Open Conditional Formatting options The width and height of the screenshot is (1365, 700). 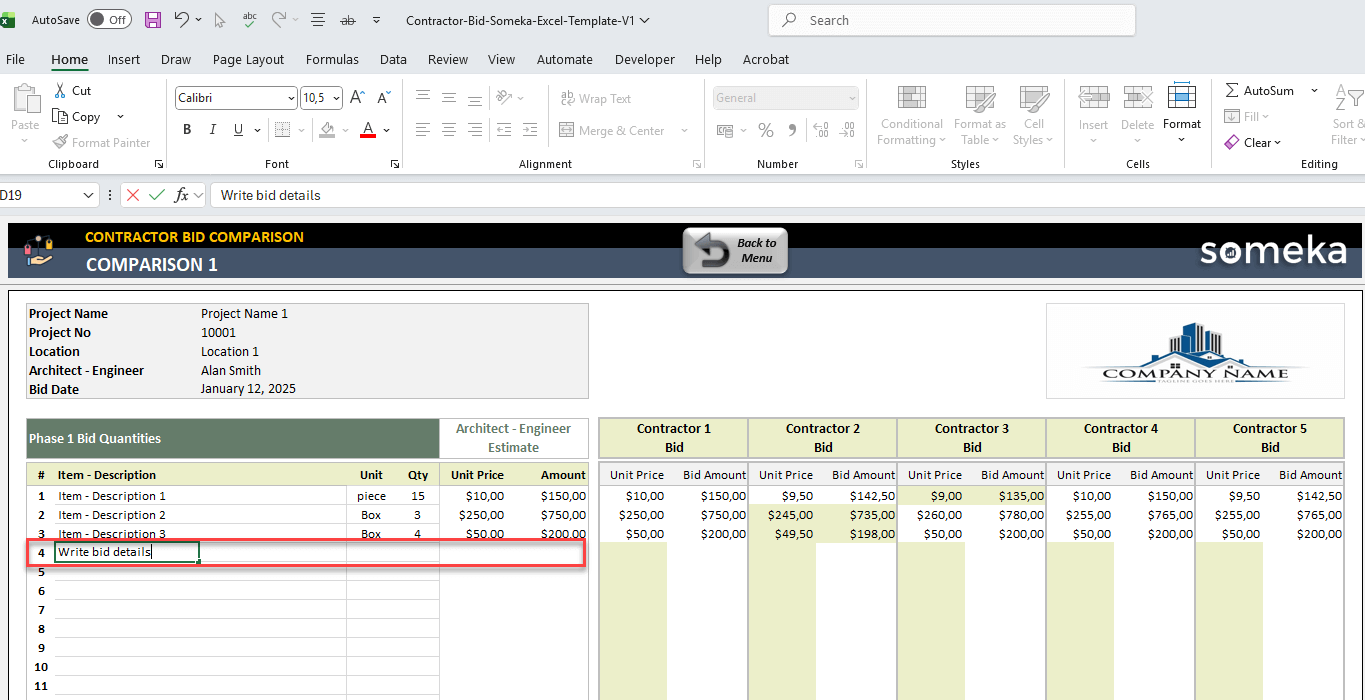coord(911,115)
